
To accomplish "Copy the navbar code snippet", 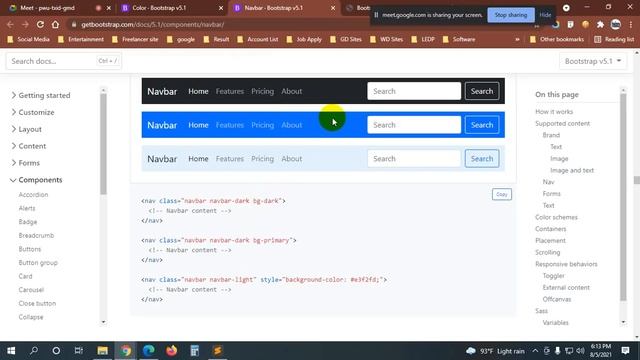I will point(502,195).
